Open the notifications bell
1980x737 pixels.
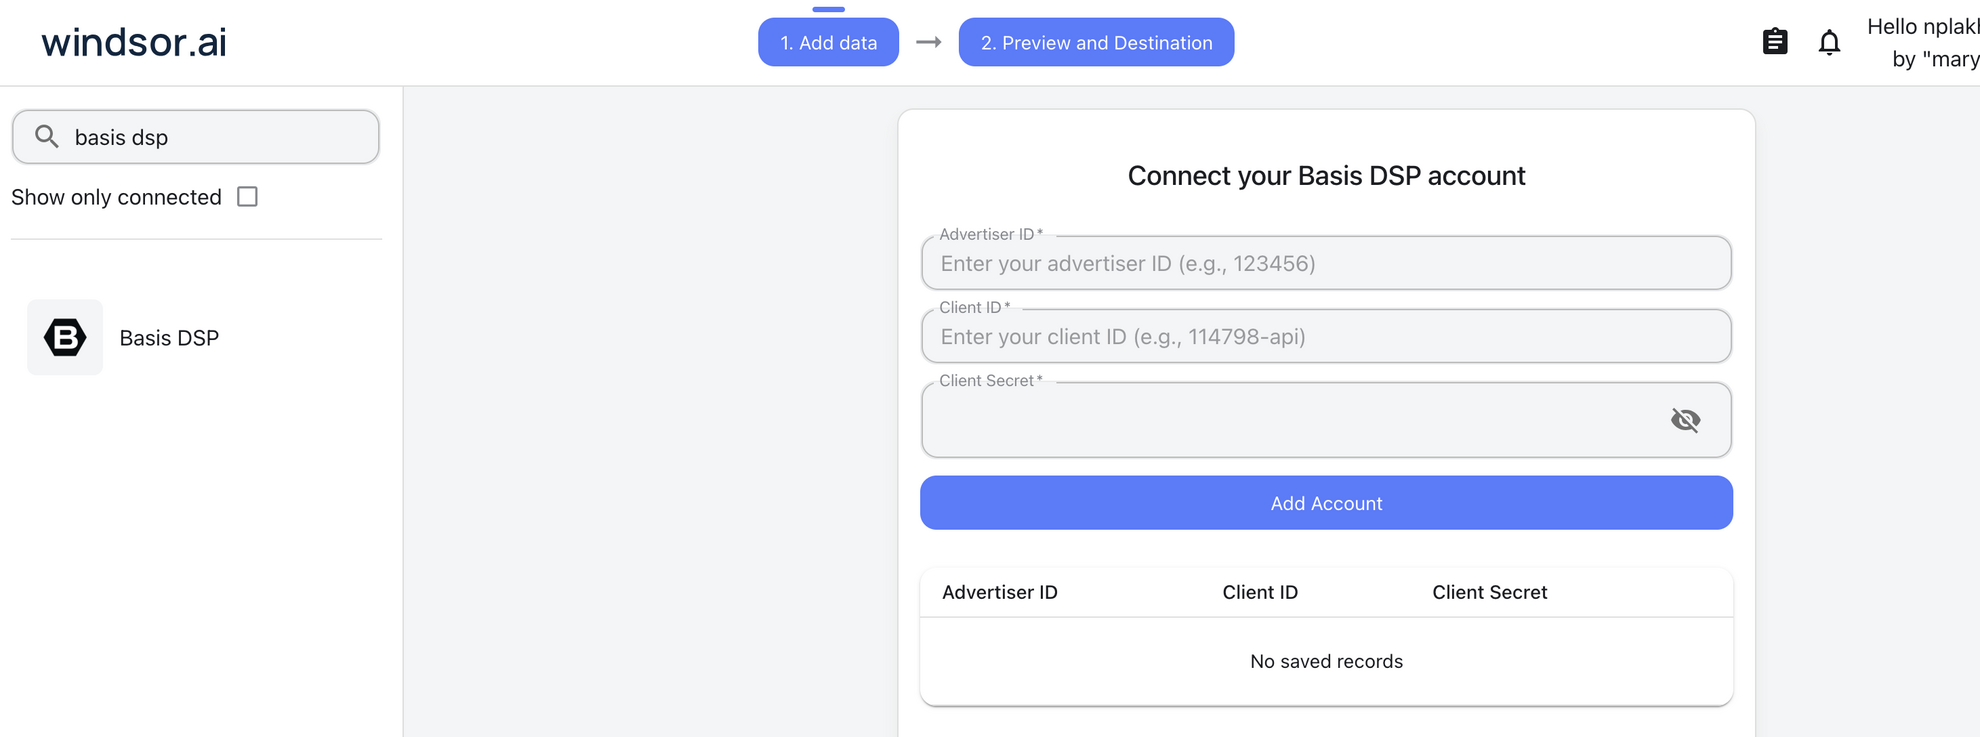[1829, 42]
